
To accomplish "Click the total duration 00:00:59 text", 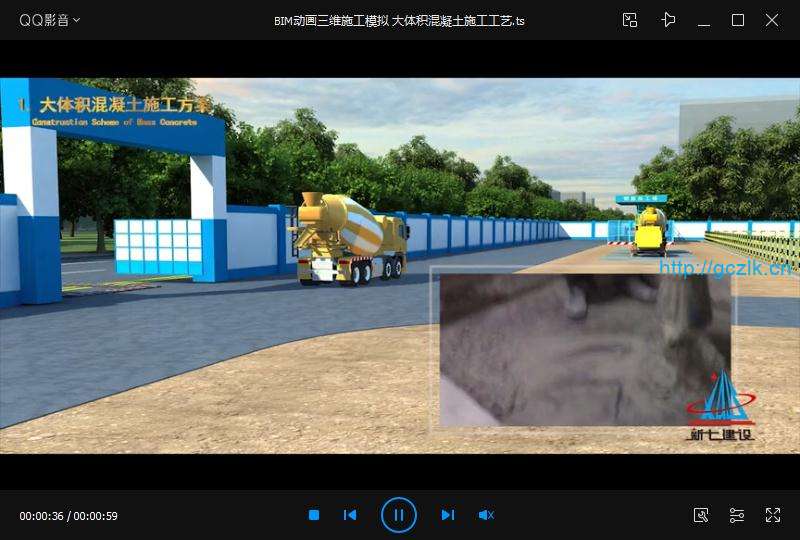I will [96, 516].
